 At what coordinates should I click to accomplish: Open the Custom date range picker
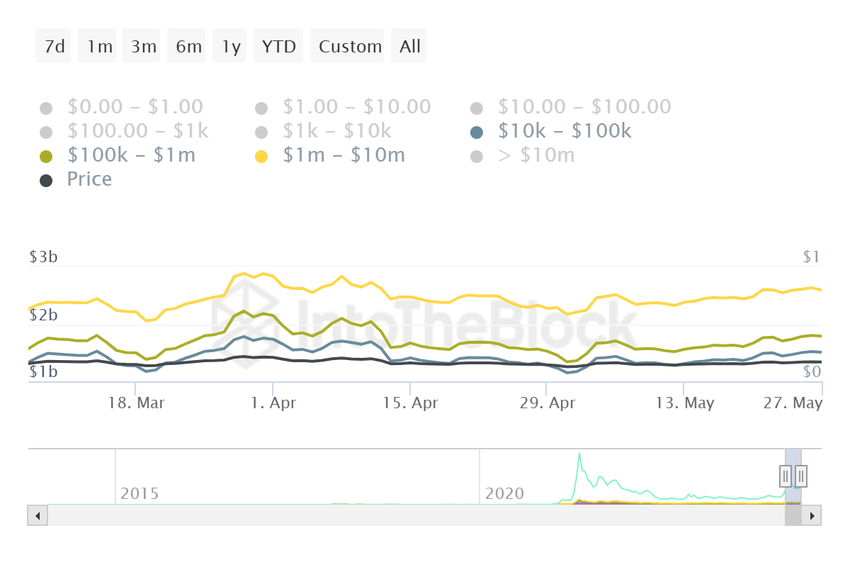tap(350, 47)
